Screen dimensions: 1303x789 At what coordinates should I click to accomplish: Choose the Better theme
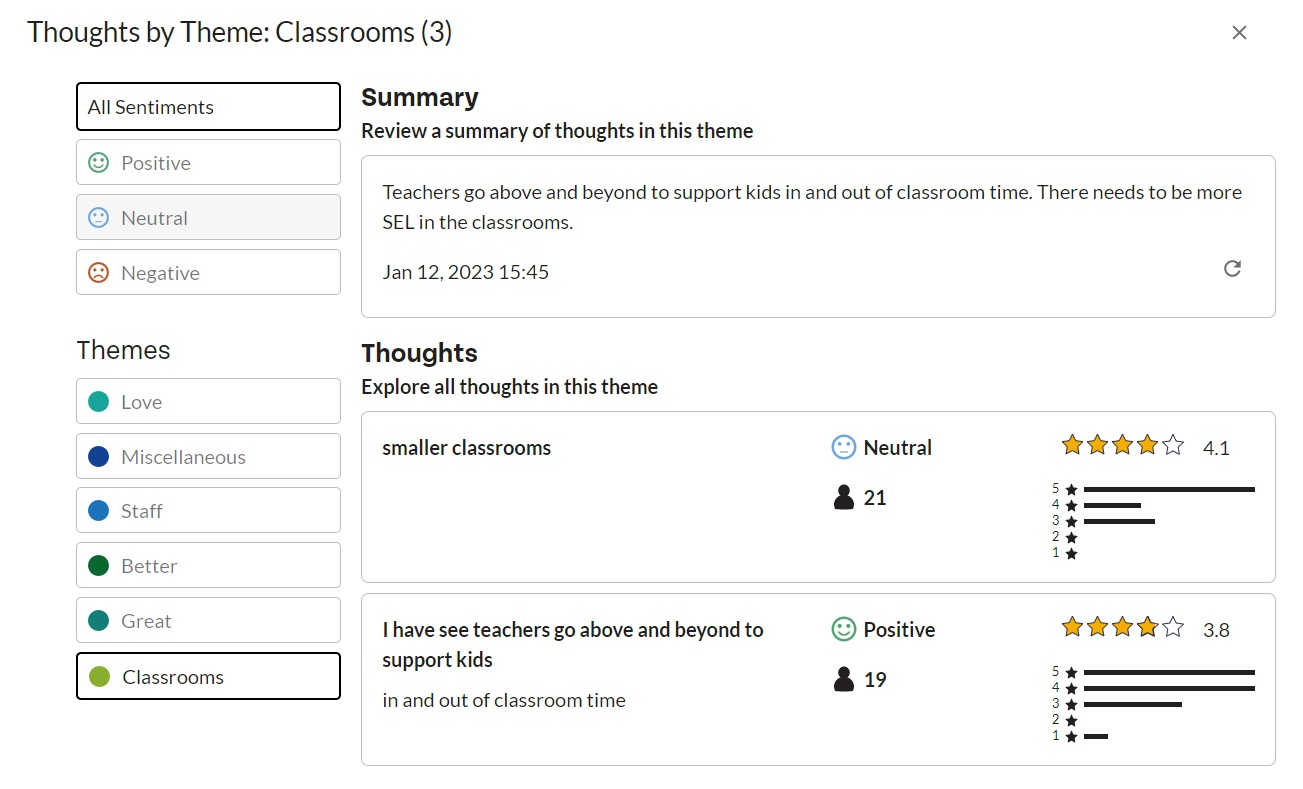pos(208,565)
